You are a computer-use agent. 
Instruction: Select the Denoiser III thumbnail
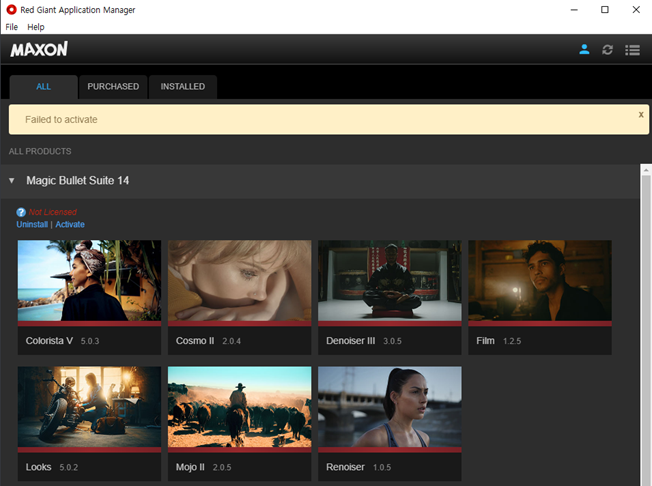[390, 281]
